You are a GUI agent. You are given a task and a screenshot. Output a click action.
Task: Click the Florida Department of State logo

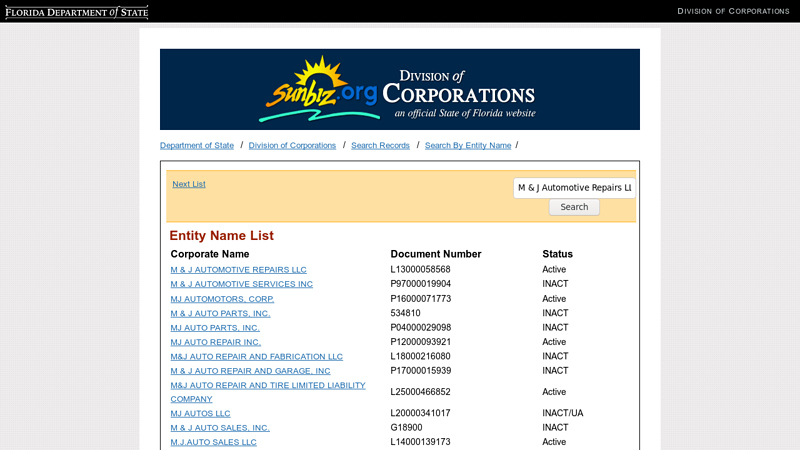pyautogui.click(x=77, y=12)
